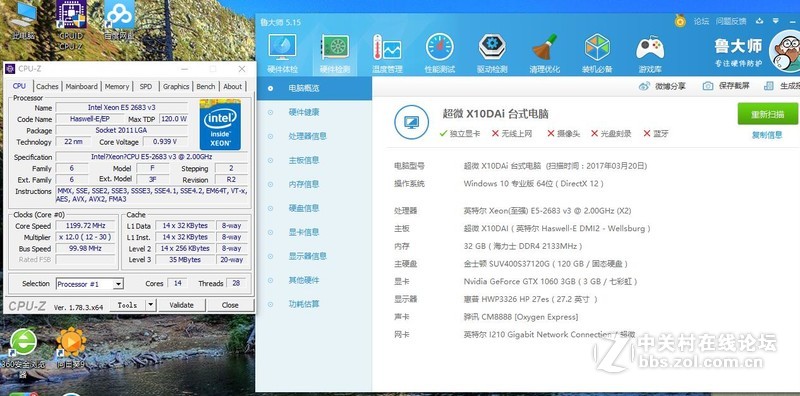Screen dimensions: 800x396
Task: Click the monitor icon beside 超微 X10DAi
Action: pyautogui.click(x=411, y=122)
